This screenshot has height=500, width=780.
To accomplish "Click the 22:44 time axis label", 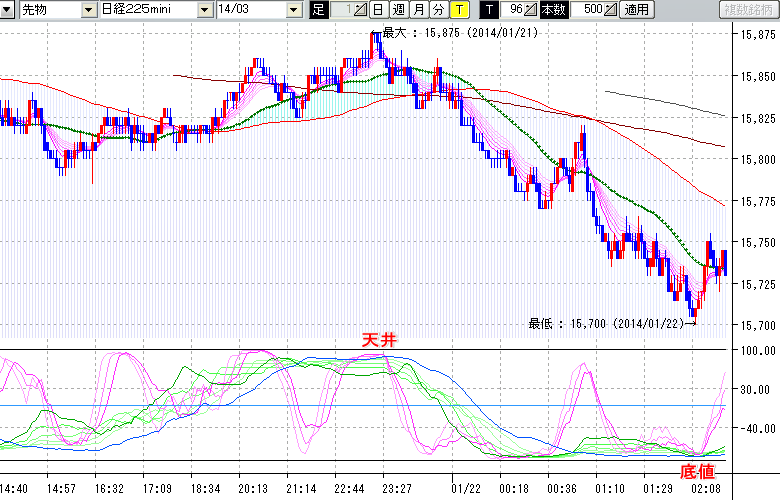I will pos(349,489).
